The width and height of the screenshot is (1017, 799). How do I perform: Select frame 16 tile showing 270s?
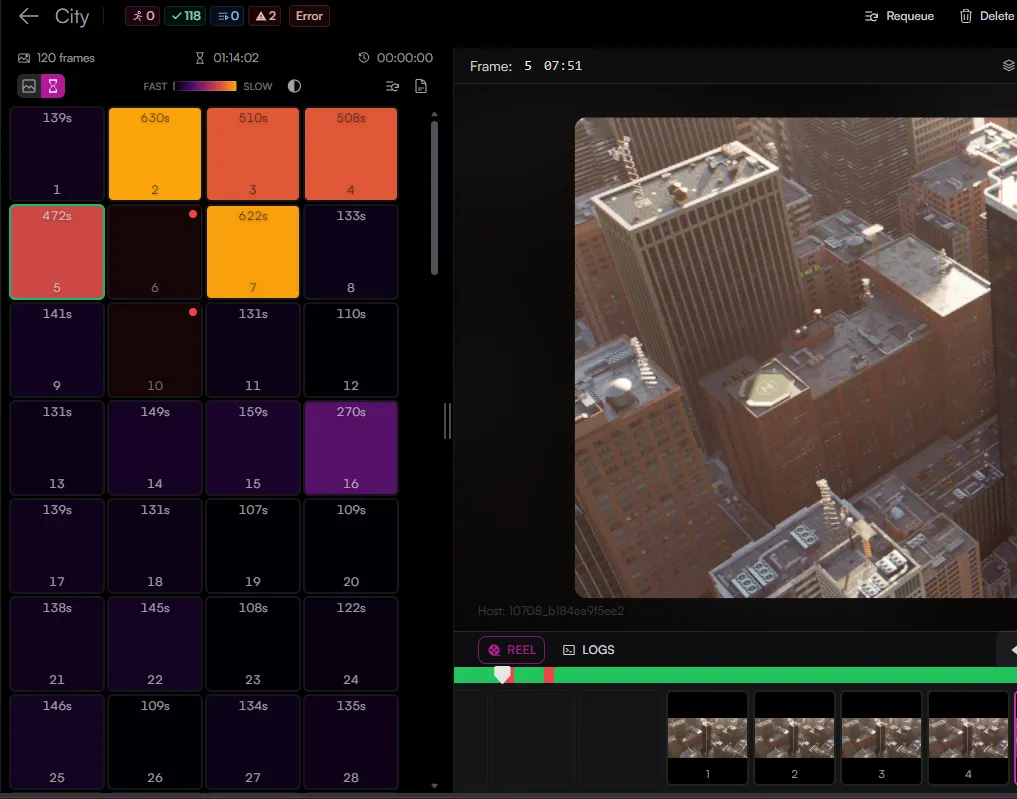351,447
